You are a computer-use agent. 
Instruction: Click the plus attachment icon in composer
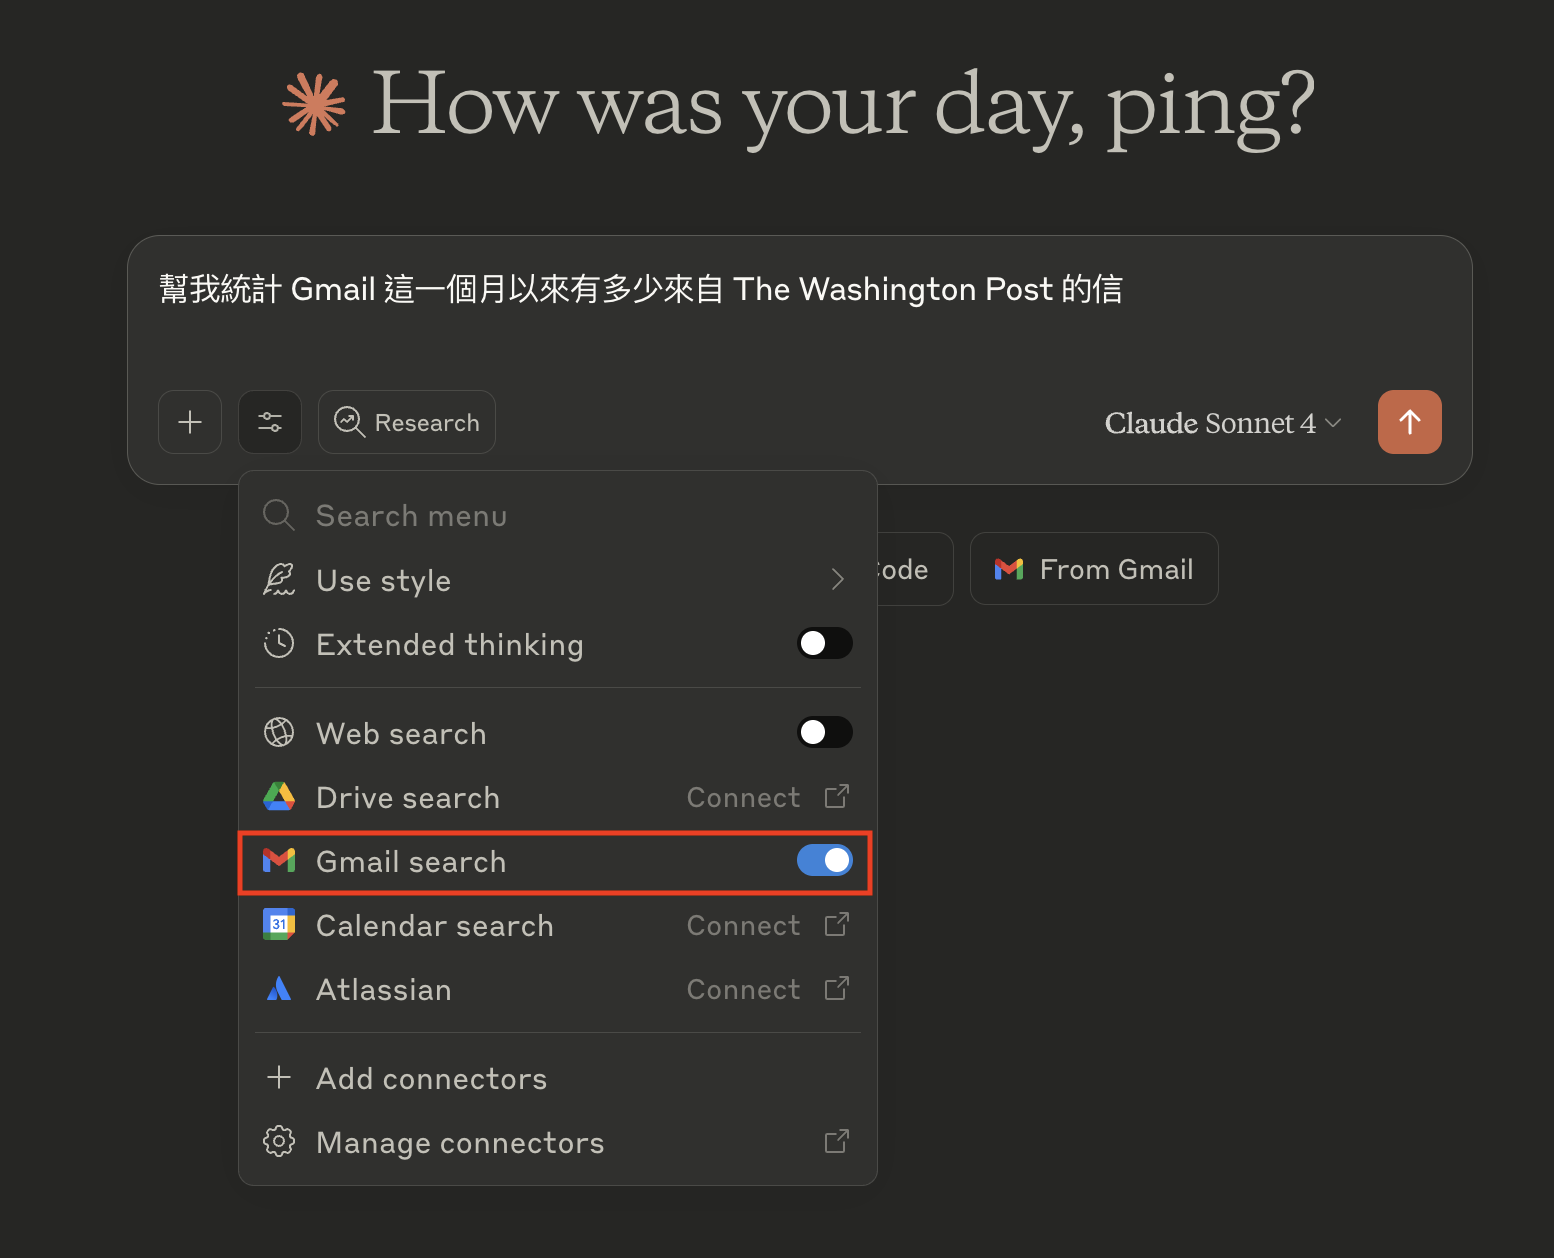click(x=190, y=422)
